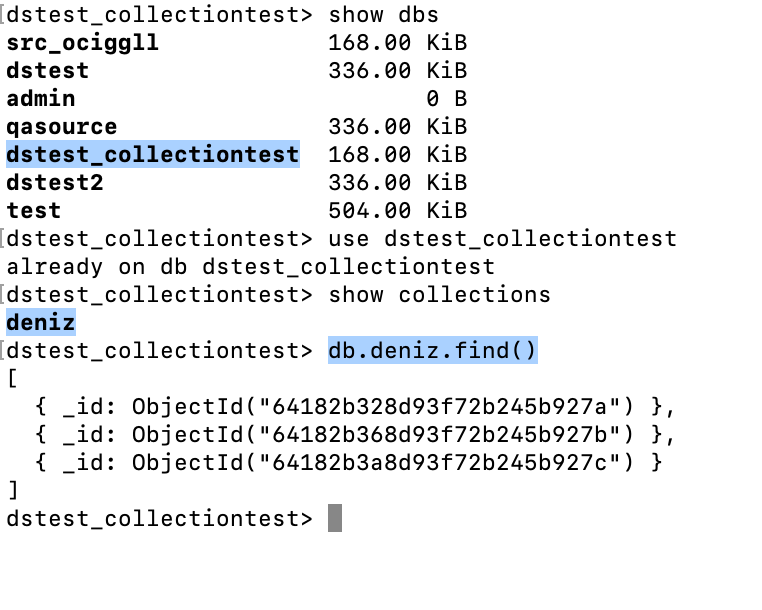The height and width of the screenshot is (610, 762).
Task: Click the test database name
Action: point(33,211)
